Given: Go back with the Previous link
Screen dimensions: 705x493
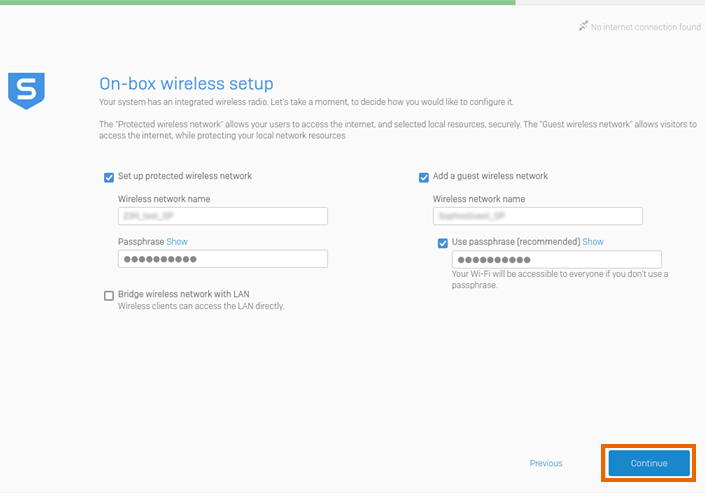Looking at the screenshot, I should tap(546, 464).
